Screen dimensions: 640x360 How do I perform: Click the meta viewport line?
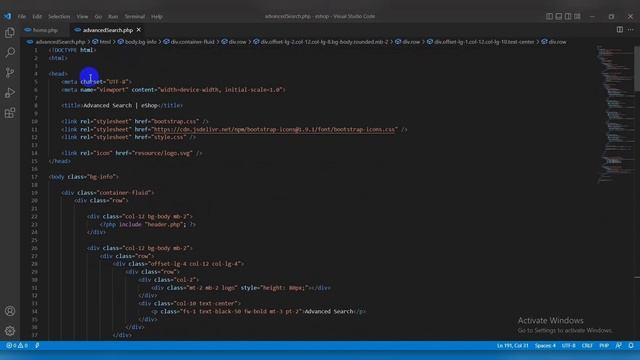tap(173, 90)
